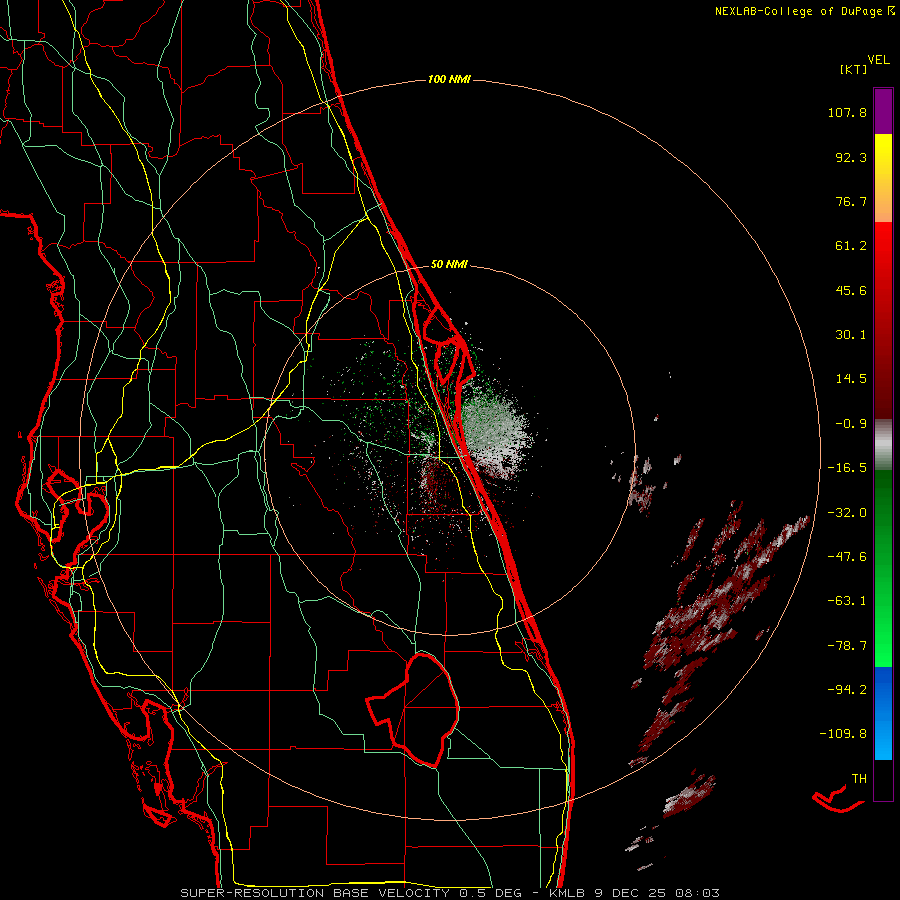Click the green segment of the velocity color bar
The image size is (900, 900).
[x=883, y=568]
